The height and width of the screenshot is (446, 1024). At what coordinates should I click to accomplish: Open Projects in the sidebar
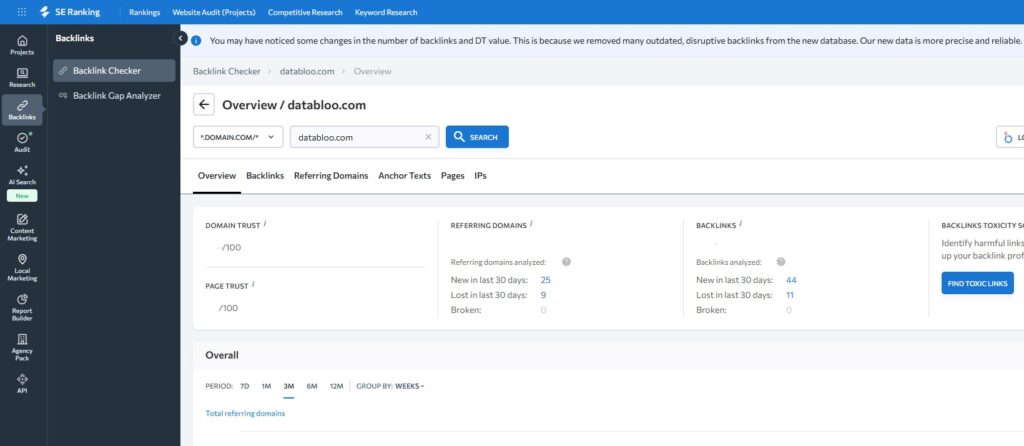tap(22, 45)
